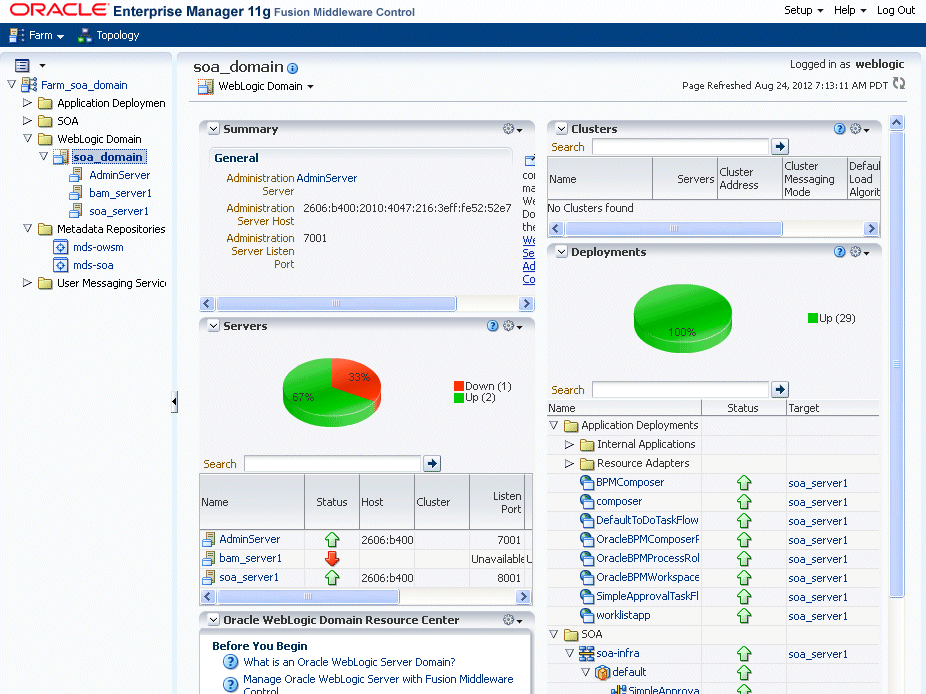Open the Servers panel gear options
This screenshot has height=694, width=926.
click(512, 326)
